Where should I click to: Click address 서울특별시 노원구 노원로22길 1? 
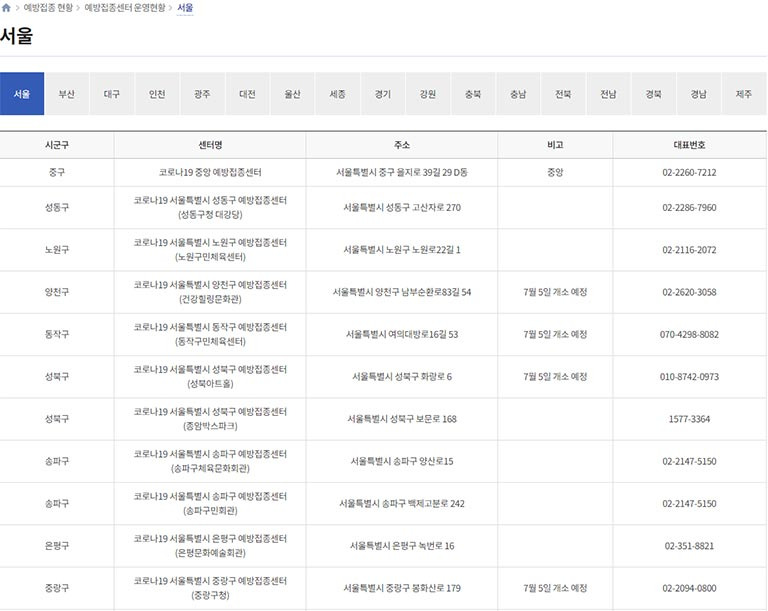click(402, 250)
